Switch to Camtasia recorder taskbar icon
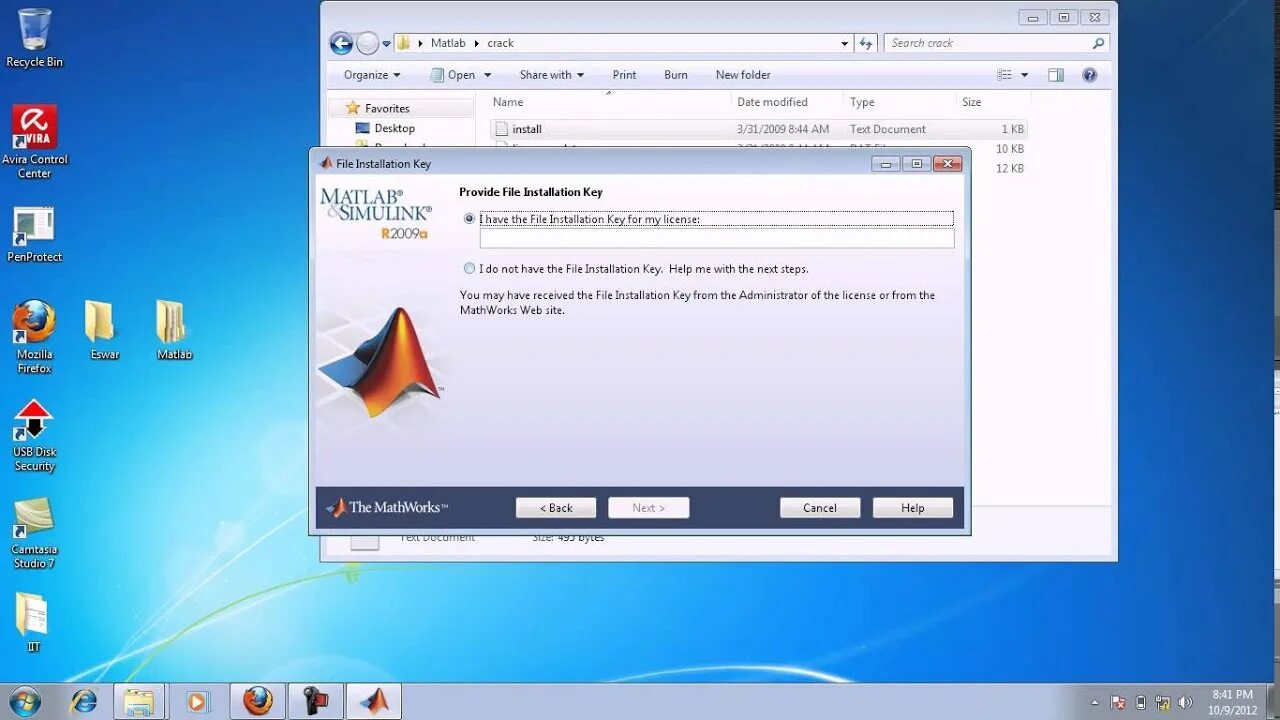The image size is (1280, 720). (315, 701)
